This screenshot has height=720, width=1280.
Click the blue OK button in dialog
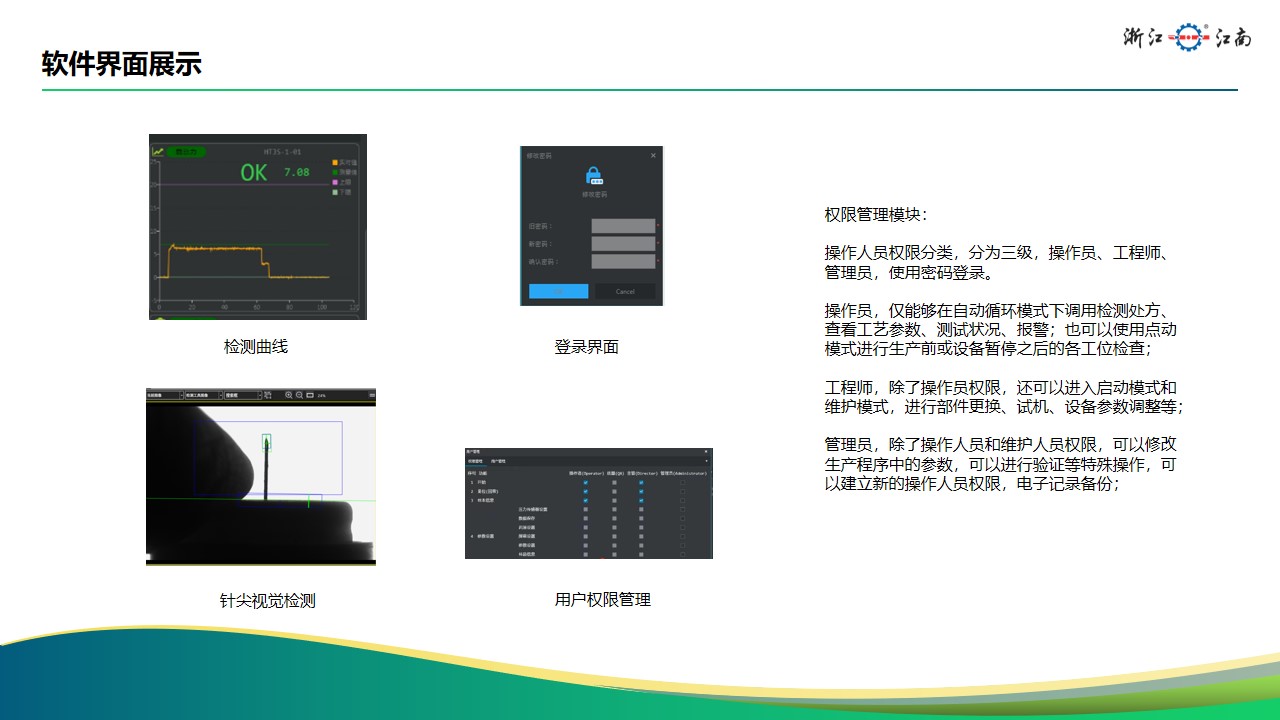(558, 292)
